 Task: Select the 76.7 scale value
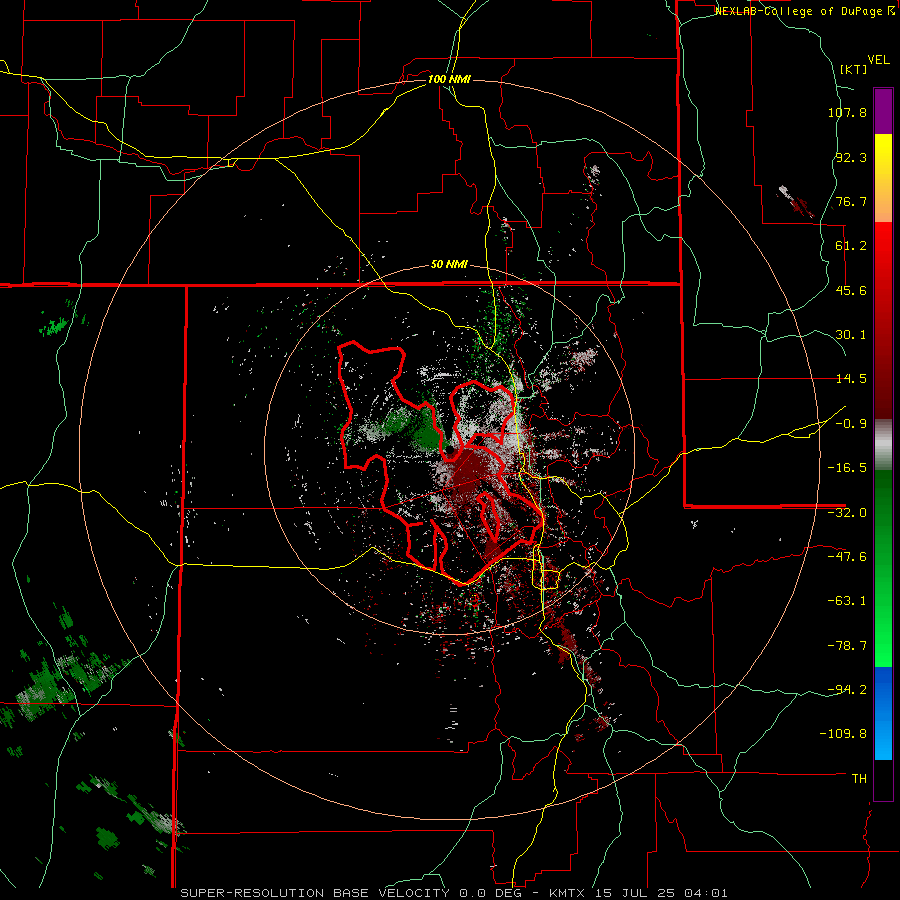[851, 201]
